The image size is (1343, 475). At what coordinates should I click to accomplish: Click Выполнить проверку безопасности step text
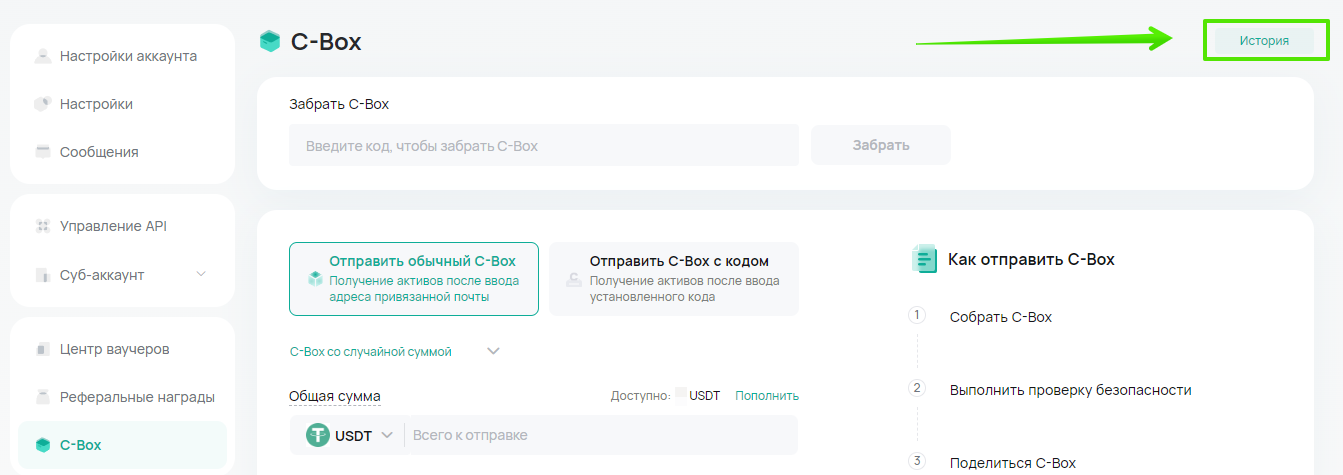[x=1071, y=390]
